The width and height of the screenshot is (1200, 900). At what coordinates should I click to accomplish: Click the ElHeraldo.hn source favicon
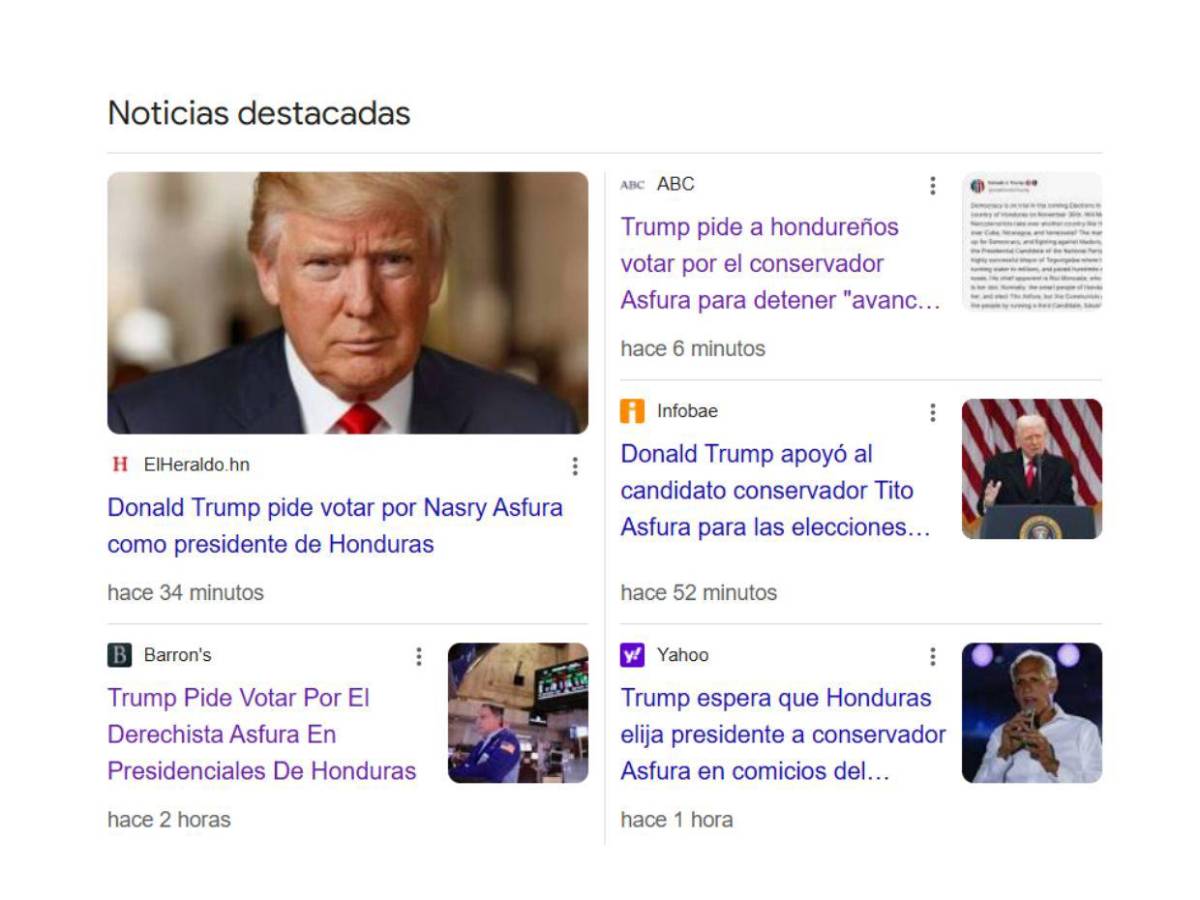[x=119, y=464]
